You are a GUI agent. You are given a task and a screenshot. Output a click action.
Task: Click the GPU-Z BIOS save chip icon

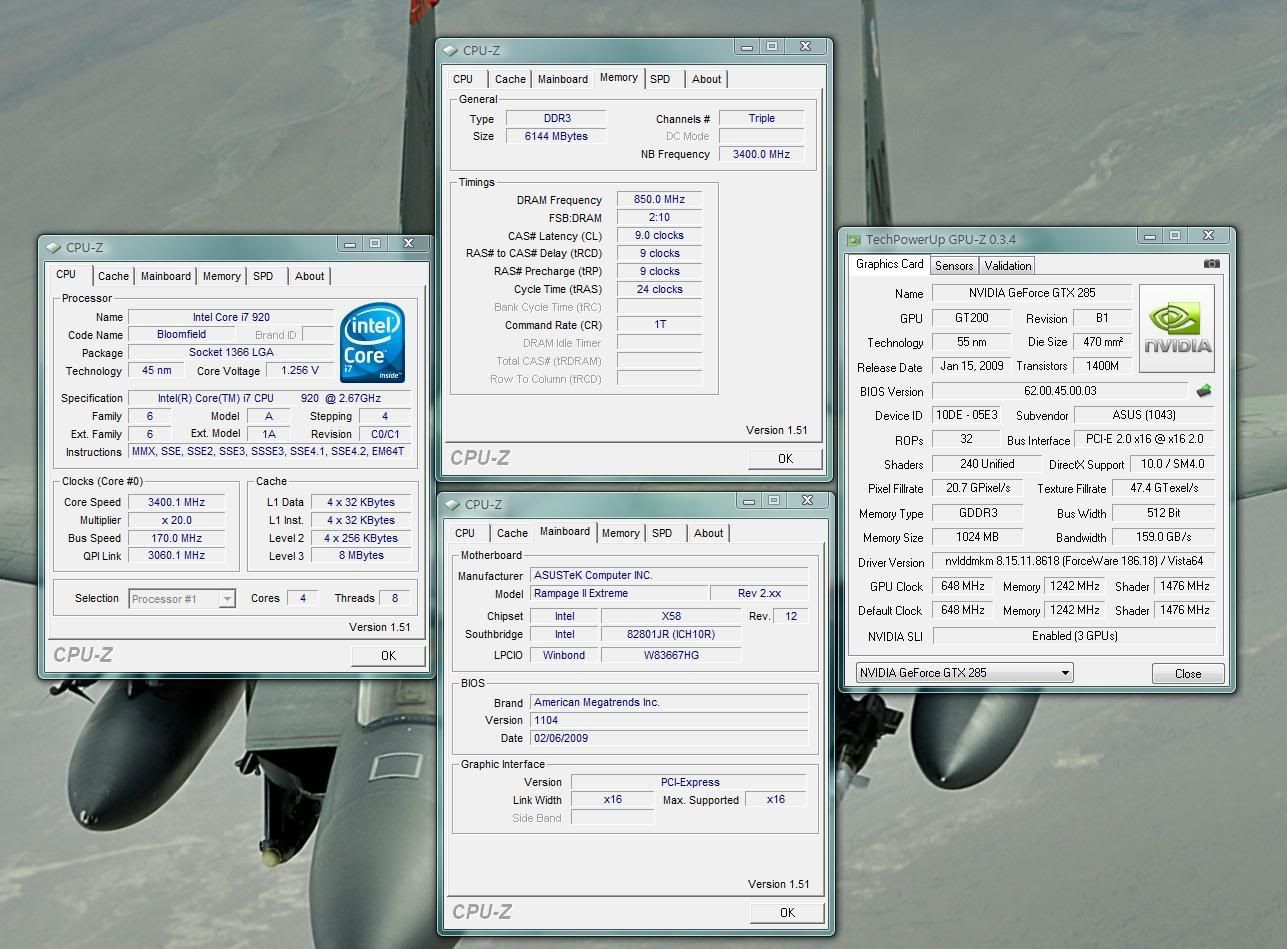(x=1204, y=391)
